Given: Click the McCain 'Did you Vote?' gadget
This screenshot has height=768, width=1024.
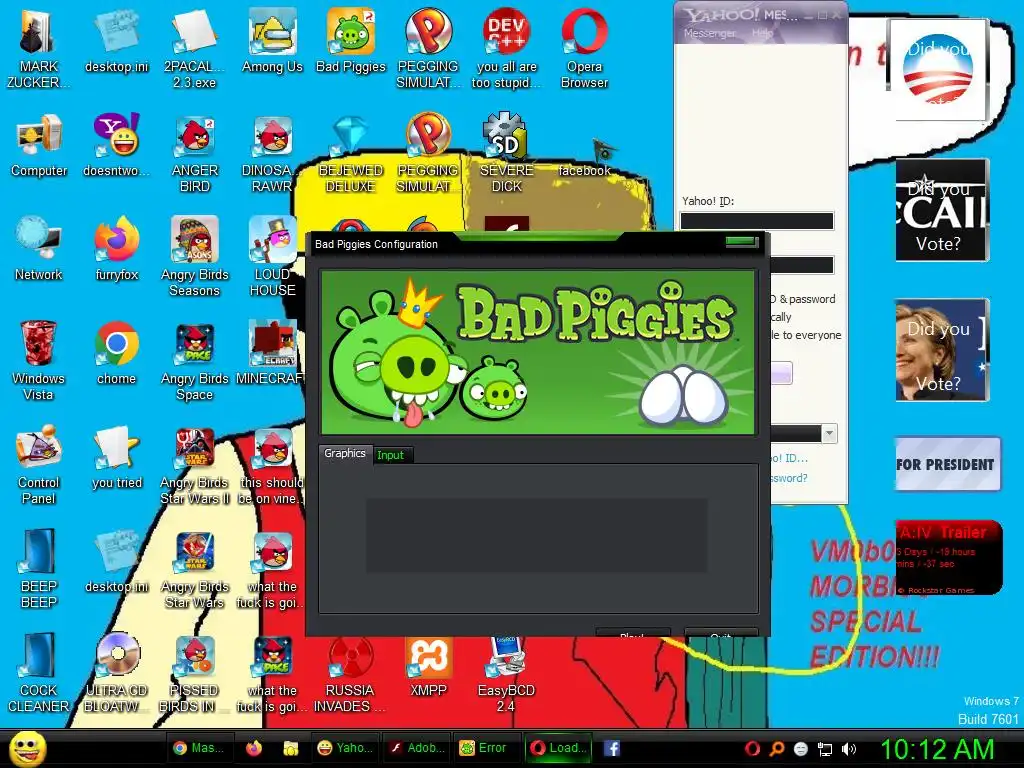Looking at the screenshot, I should 942,210.
